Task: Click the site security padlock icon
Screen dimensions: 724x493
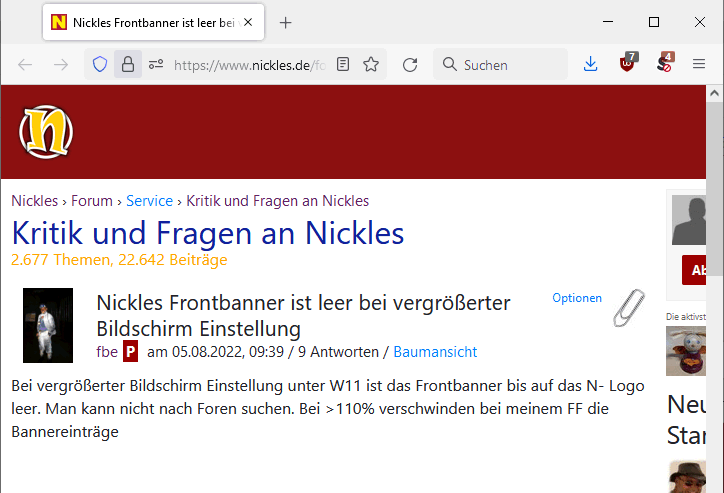Action: [x=128, y=65]
